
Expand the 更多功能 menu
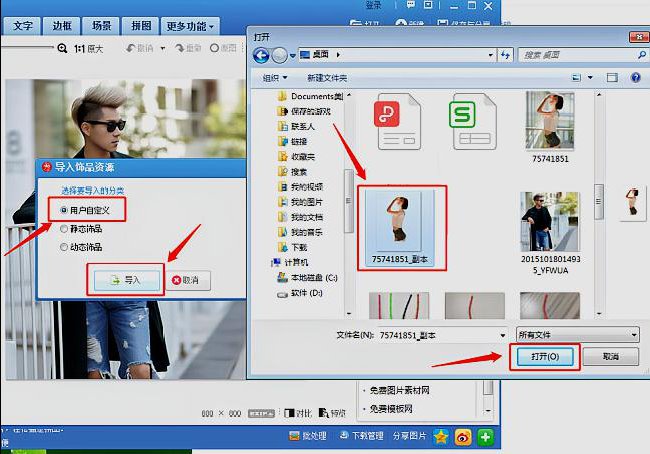(190, 26)
